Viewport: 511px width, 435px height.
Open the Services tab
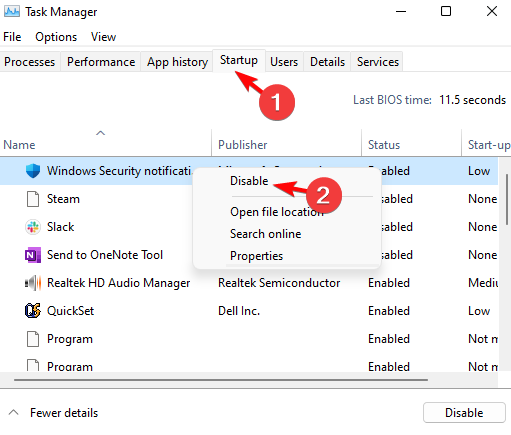[x=377, y=62]
